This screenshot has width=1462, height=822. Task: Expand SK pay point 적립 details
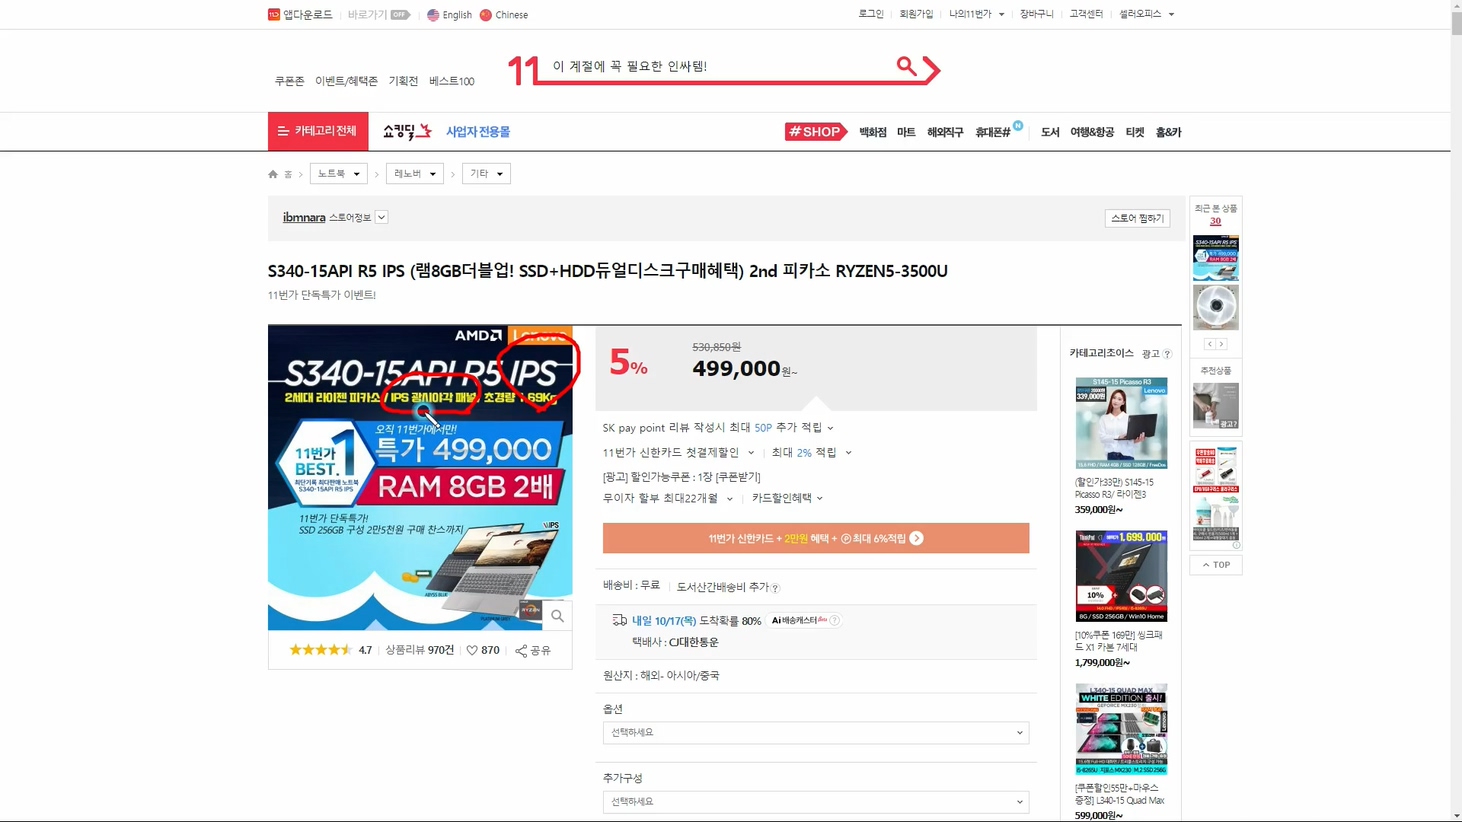pyautogui.click(x=830, y=428)
